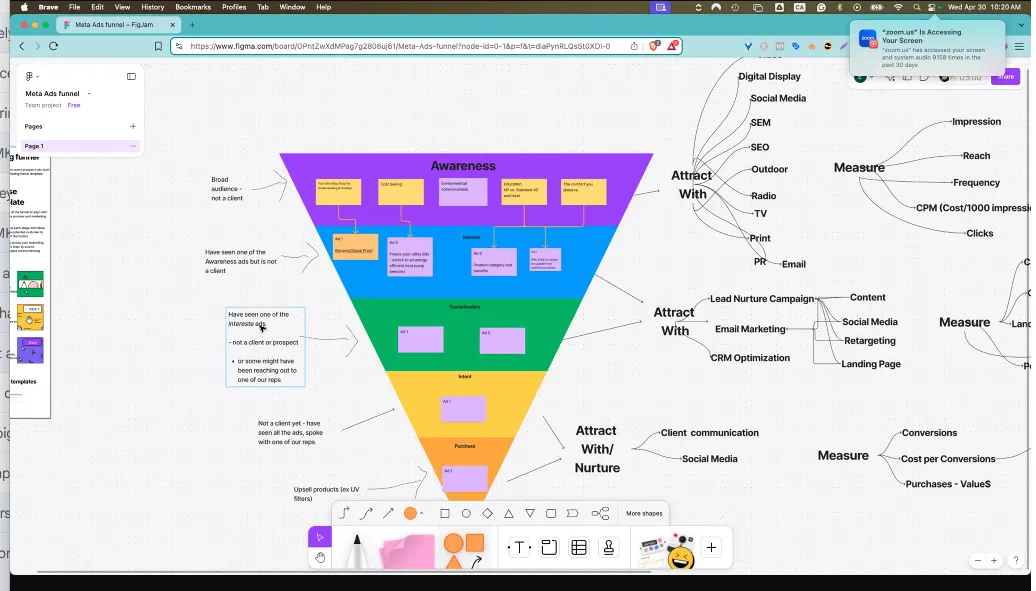Select the elbow connector line tool
Viewport: 1036px width, 591px height.
click(x=344, y=513)
